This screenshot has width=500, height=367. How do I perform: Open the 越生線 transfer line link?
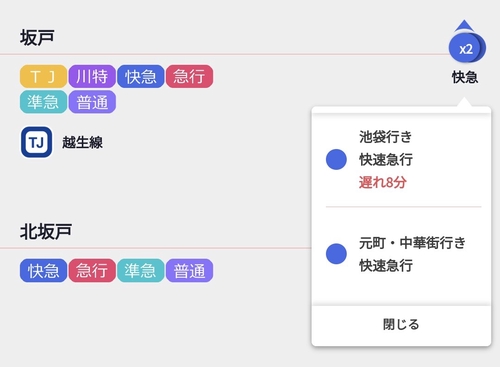point(82,142)
